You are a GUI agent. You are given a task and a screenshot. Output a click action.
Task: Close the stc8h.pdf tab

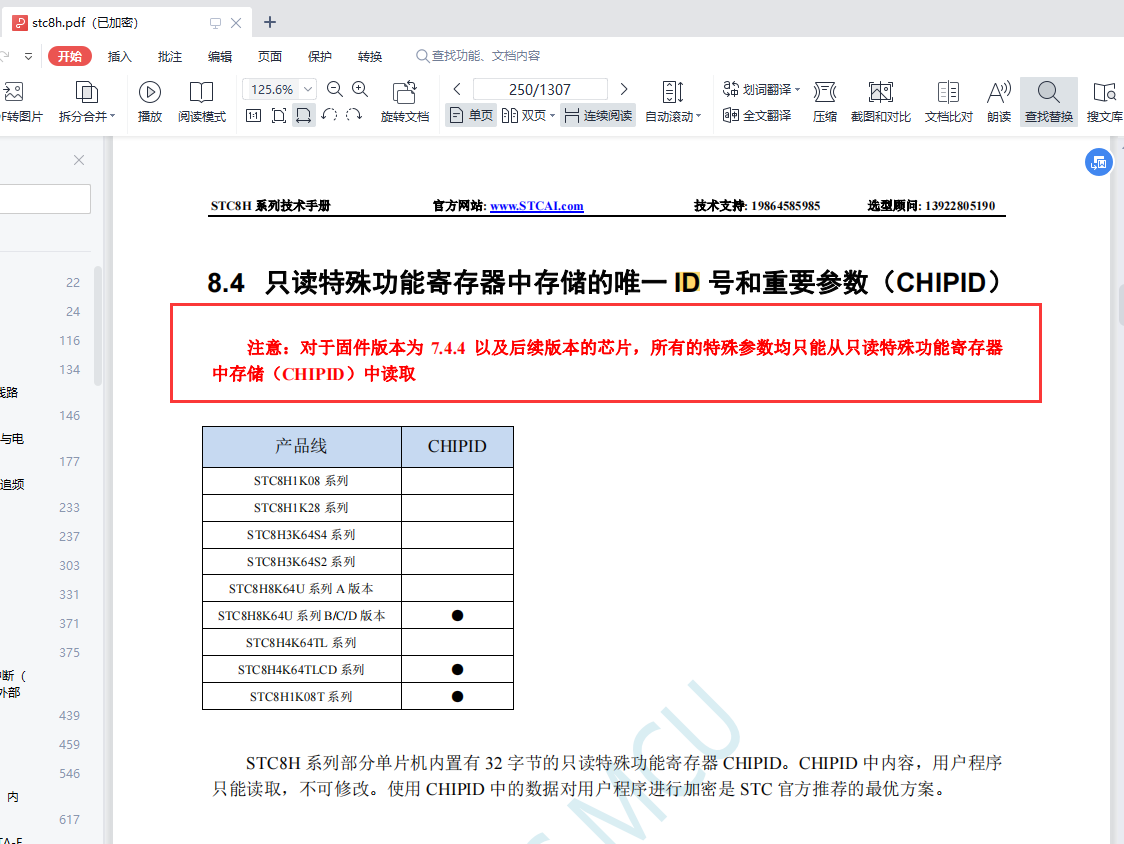[236, 23]
